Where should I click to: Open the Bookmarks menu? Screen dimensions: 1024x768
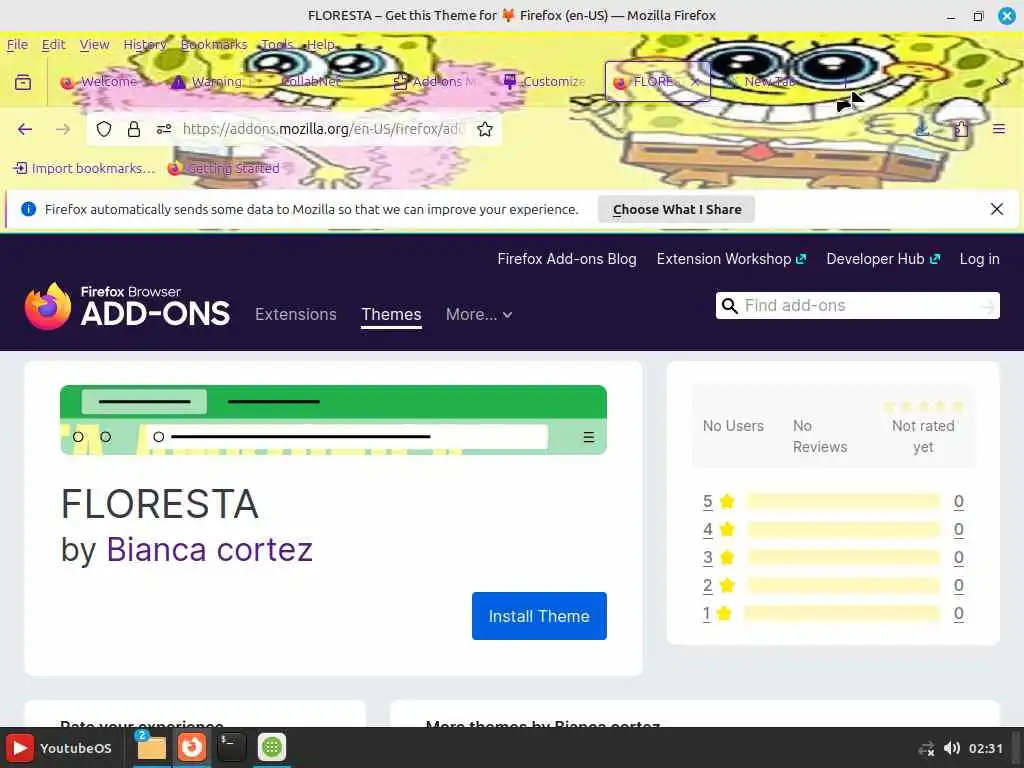[x=214, y=44]
